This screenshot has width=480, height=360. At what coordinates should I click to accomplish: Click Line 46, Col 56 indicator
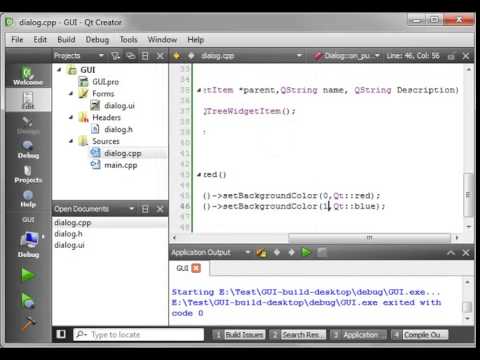pos(413,56)
